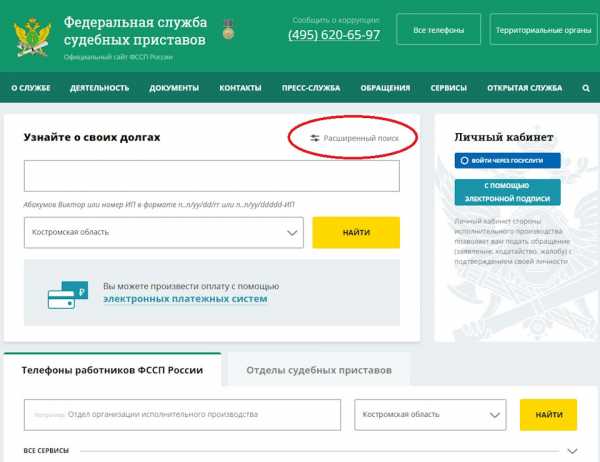The height and width of the screenshot is (462, 600).
Task: Click the department search input field
Action: pos(182,415)
